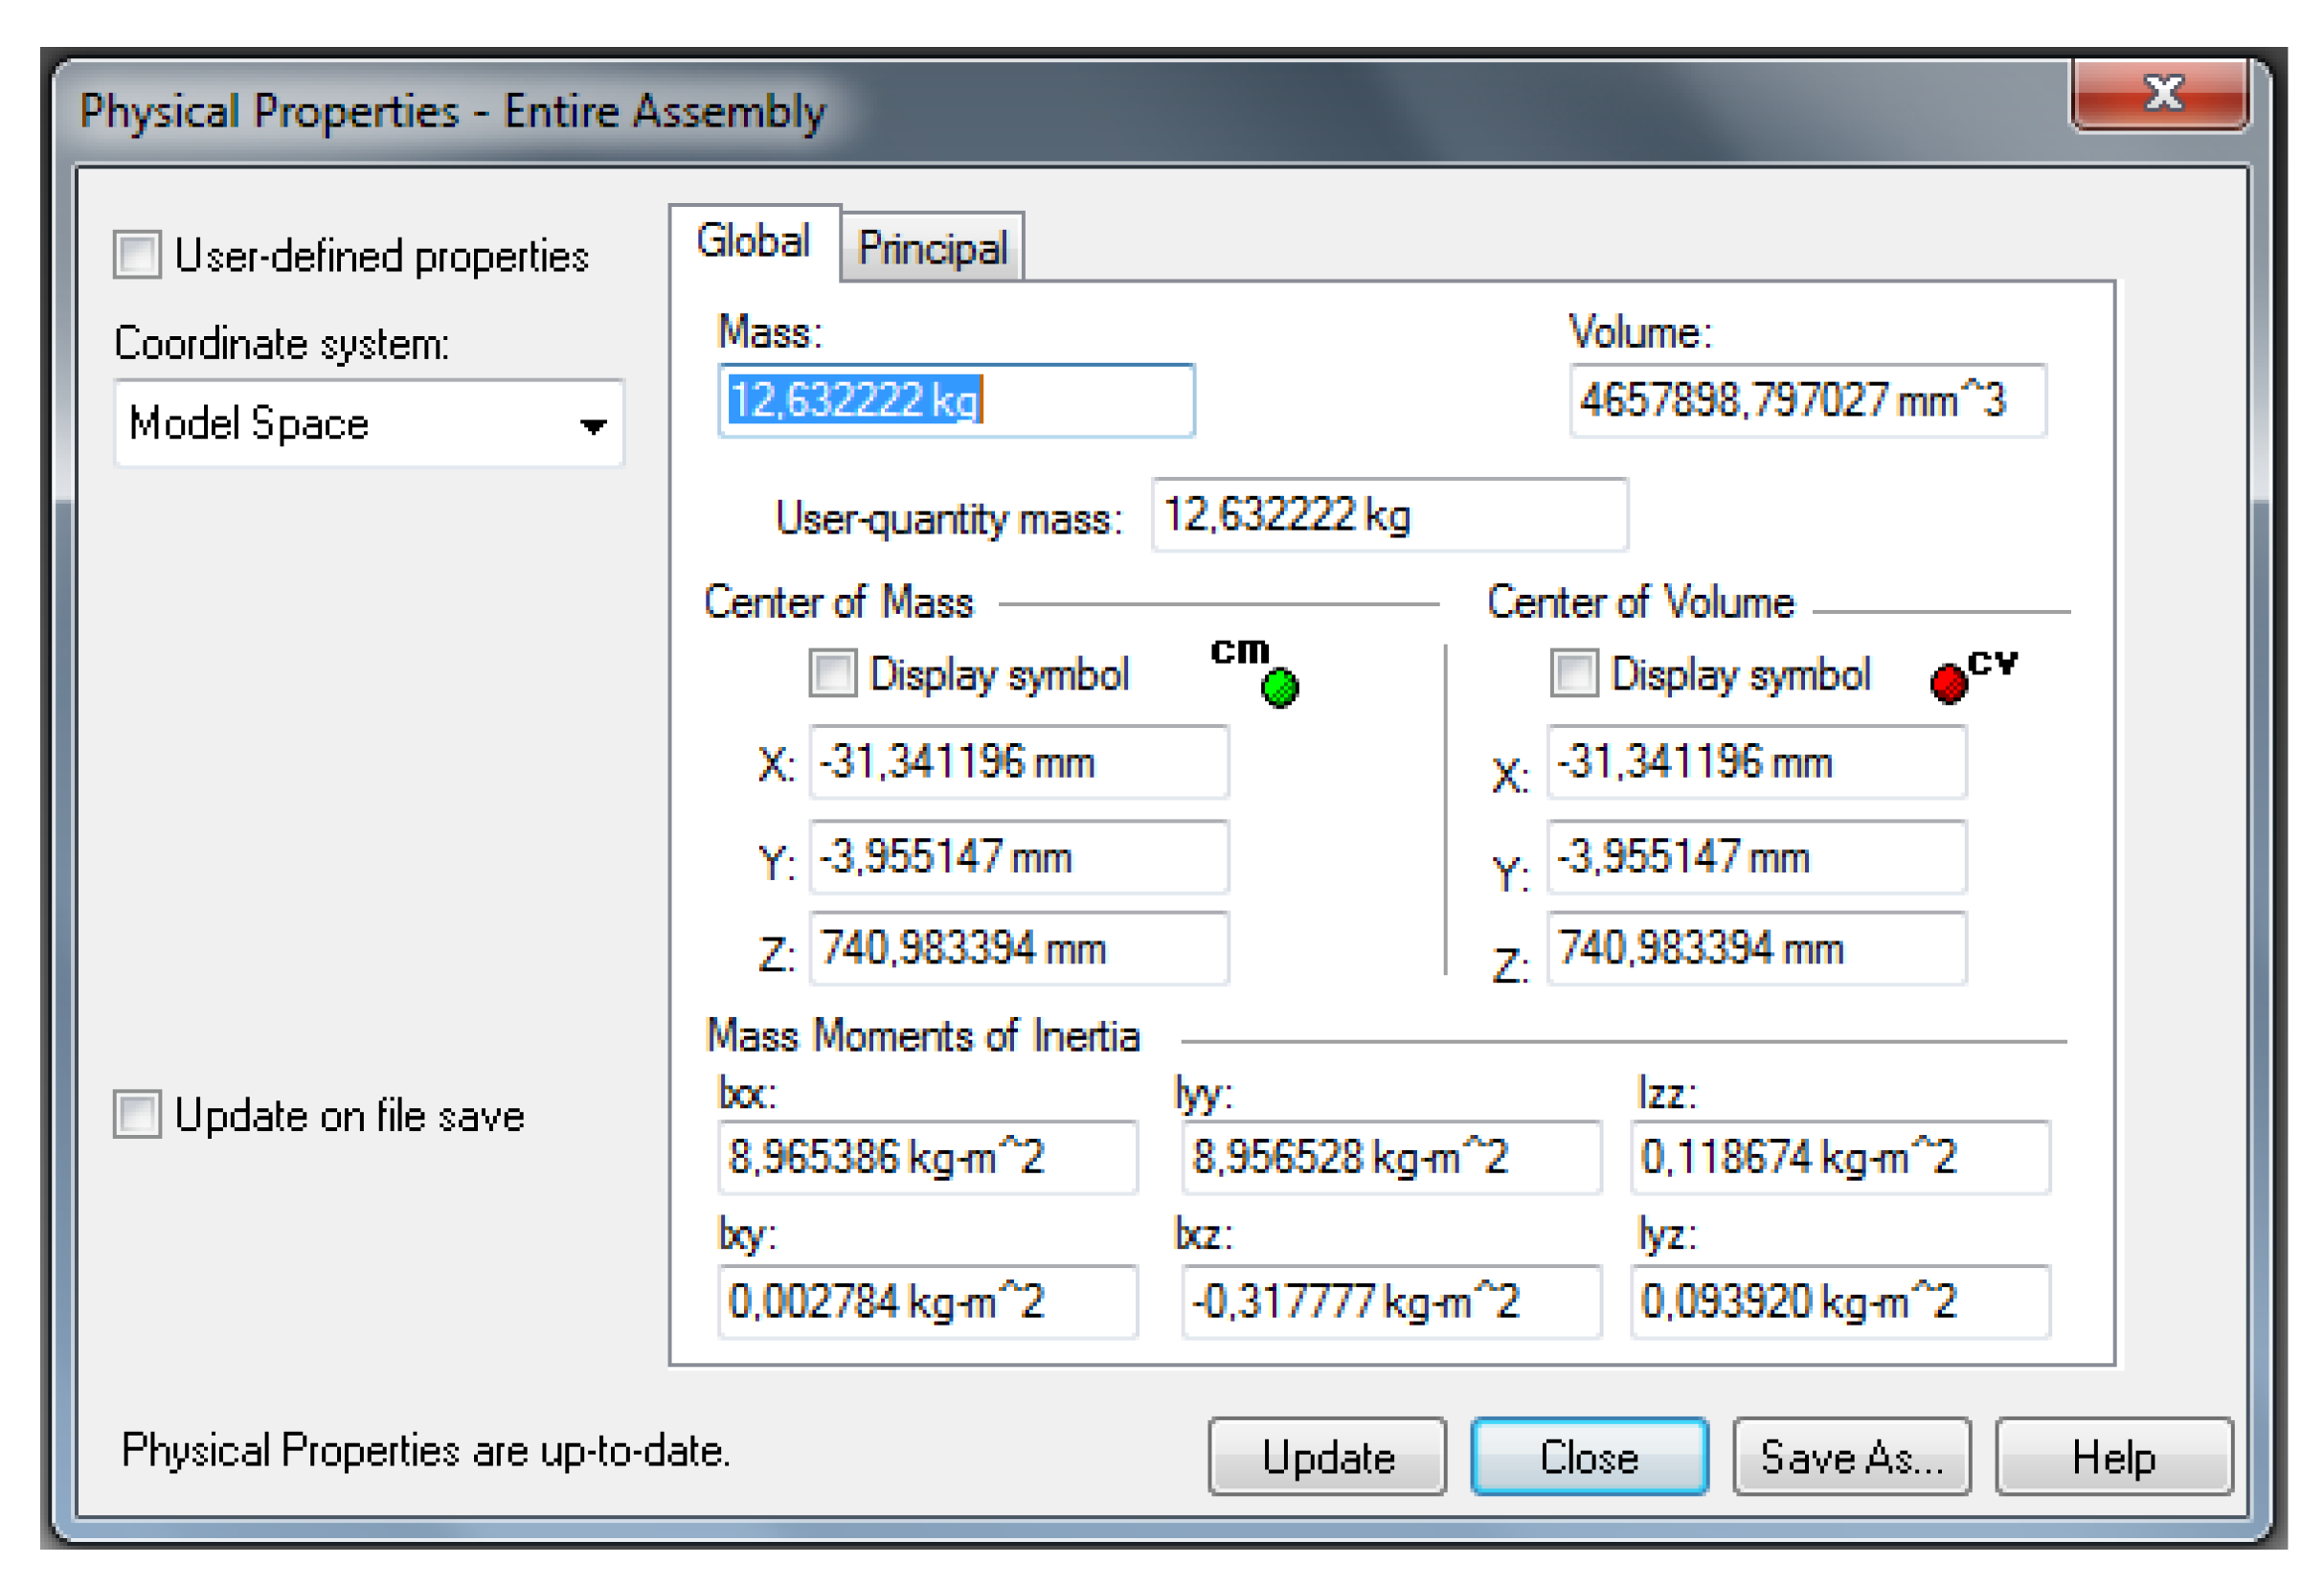
Task: Open the Coordinate system dropdown
Action: 369,423
